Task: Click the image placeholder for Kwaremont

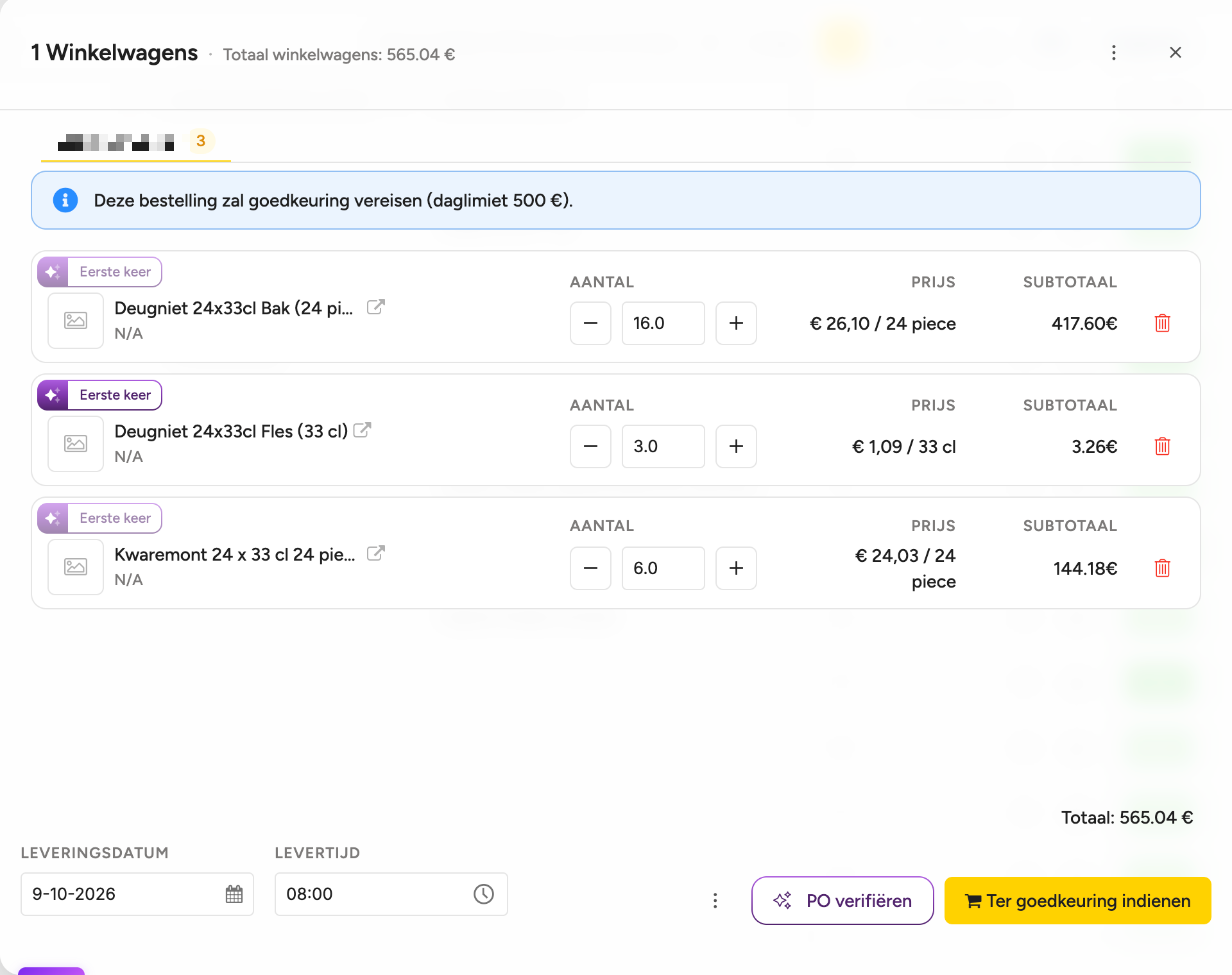Action: point(76,567)
